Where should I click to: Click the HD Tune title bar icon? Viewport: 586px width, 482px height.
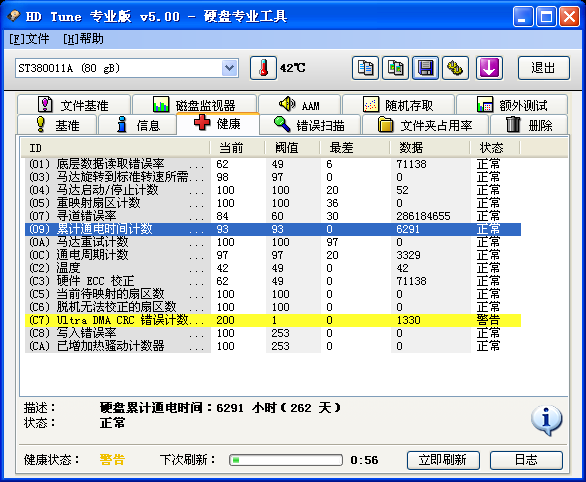pyautogui.click(x=13, y=16)
